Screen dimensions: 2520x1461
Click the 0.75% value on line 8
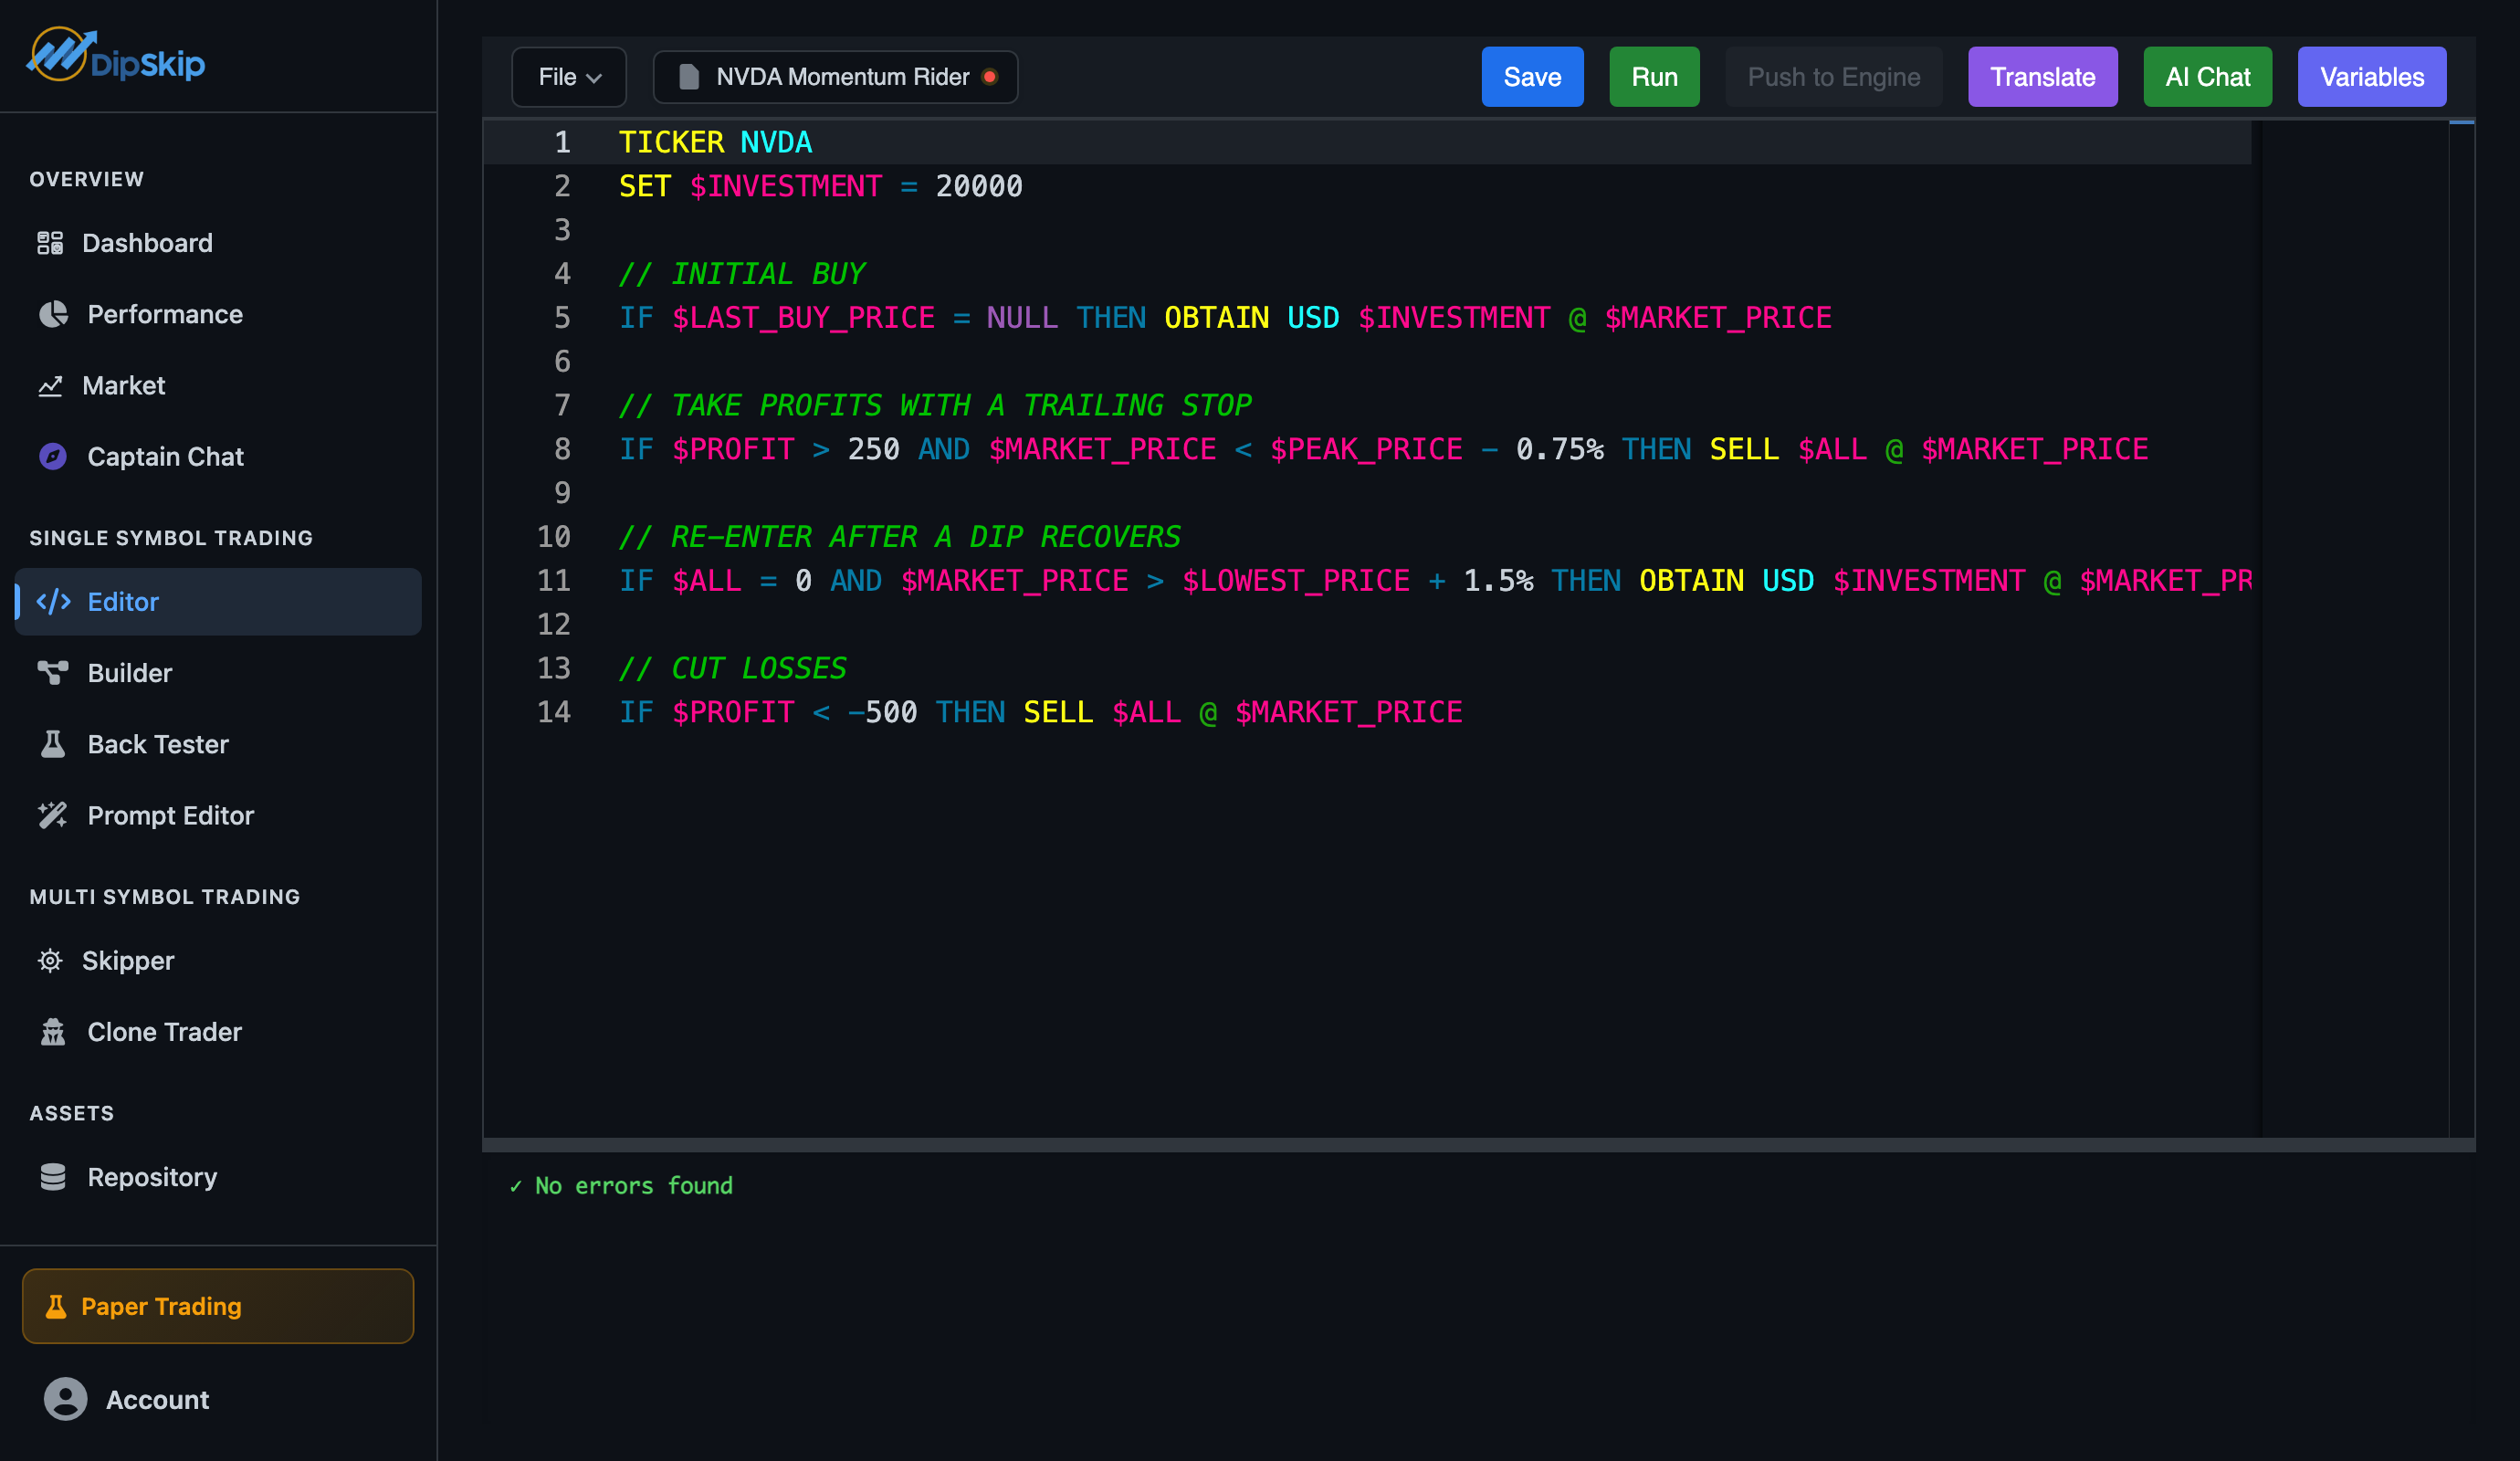tap(1559, 449)
